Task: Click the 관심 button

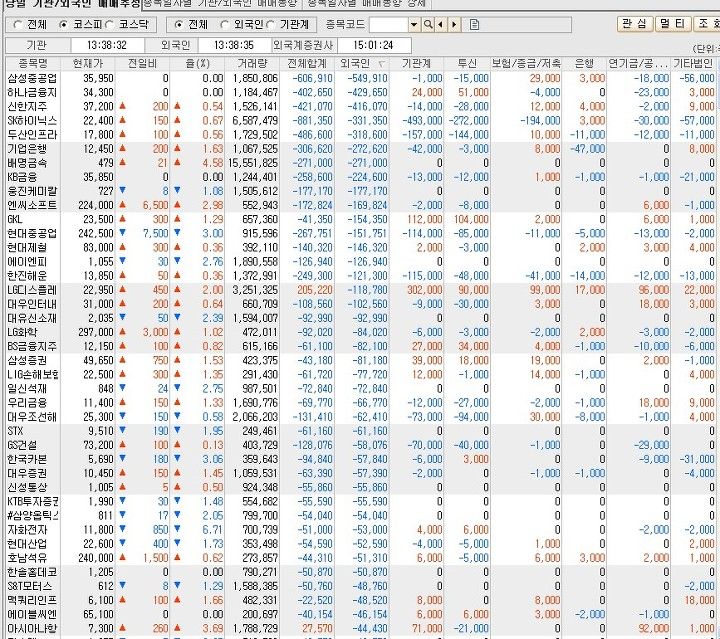Action: (635, 24)
